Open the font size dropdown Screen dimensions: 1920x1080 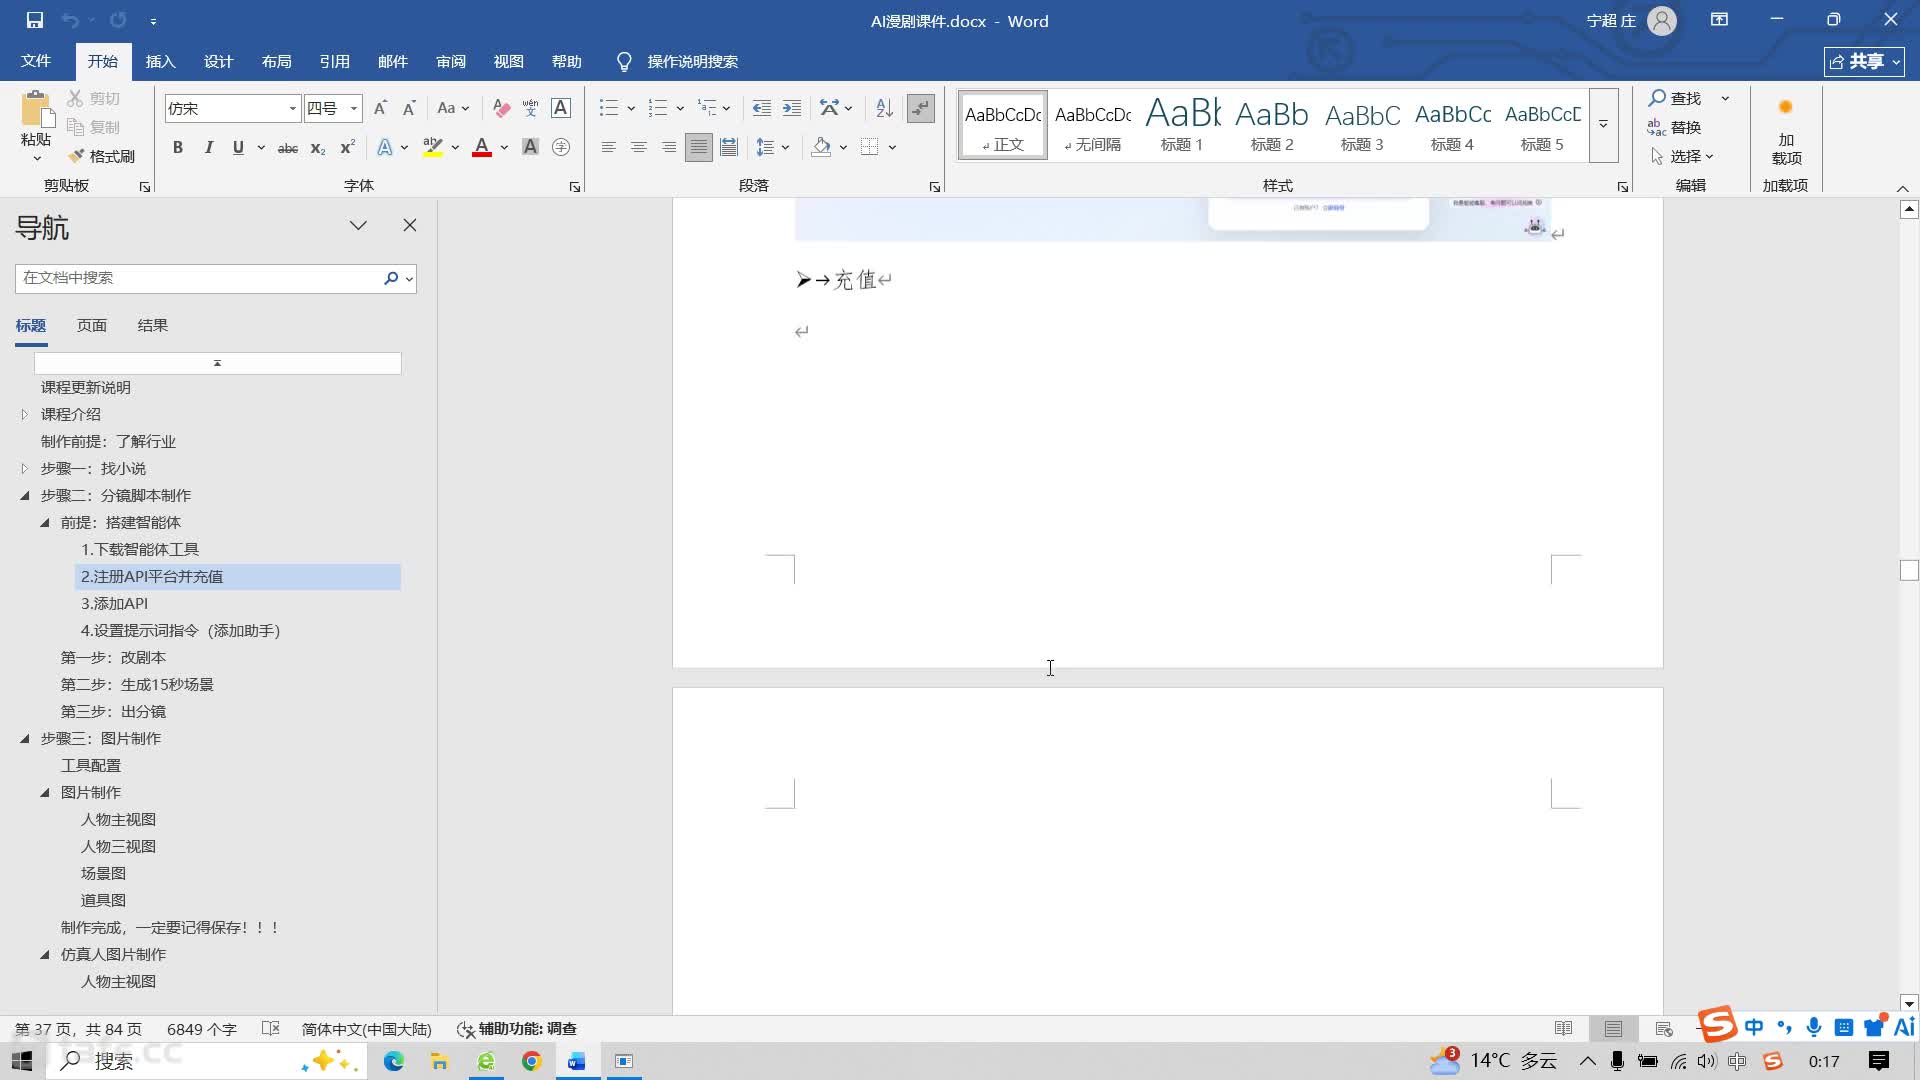[x=354, y=108]
